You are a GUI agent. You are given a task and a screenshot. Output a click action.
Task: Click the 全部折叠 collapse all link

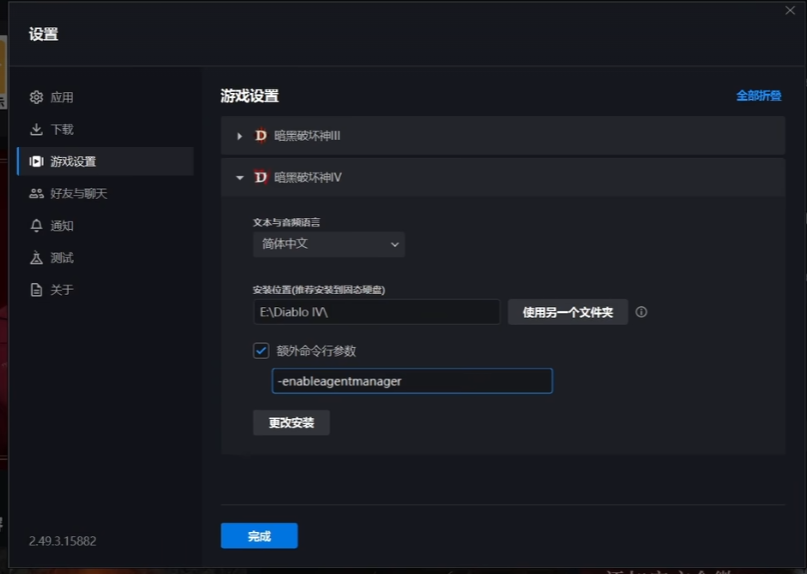[758, 96]
